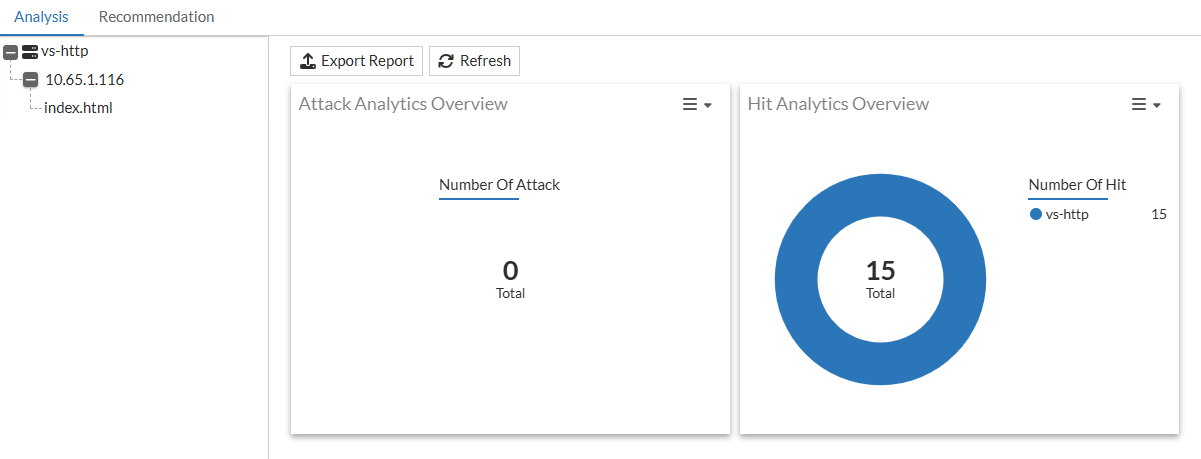1201x459 pixels.
Task: Select the 10.65.1.116 tree label
Action: [x=85, y=80]
